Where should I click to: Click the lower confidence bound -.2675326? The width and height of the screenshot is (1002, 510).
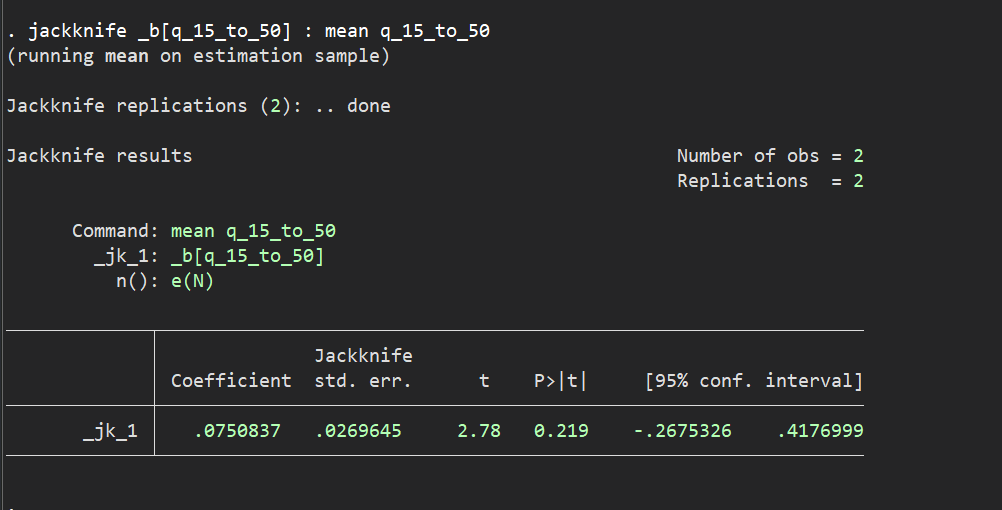click(682, 431)
